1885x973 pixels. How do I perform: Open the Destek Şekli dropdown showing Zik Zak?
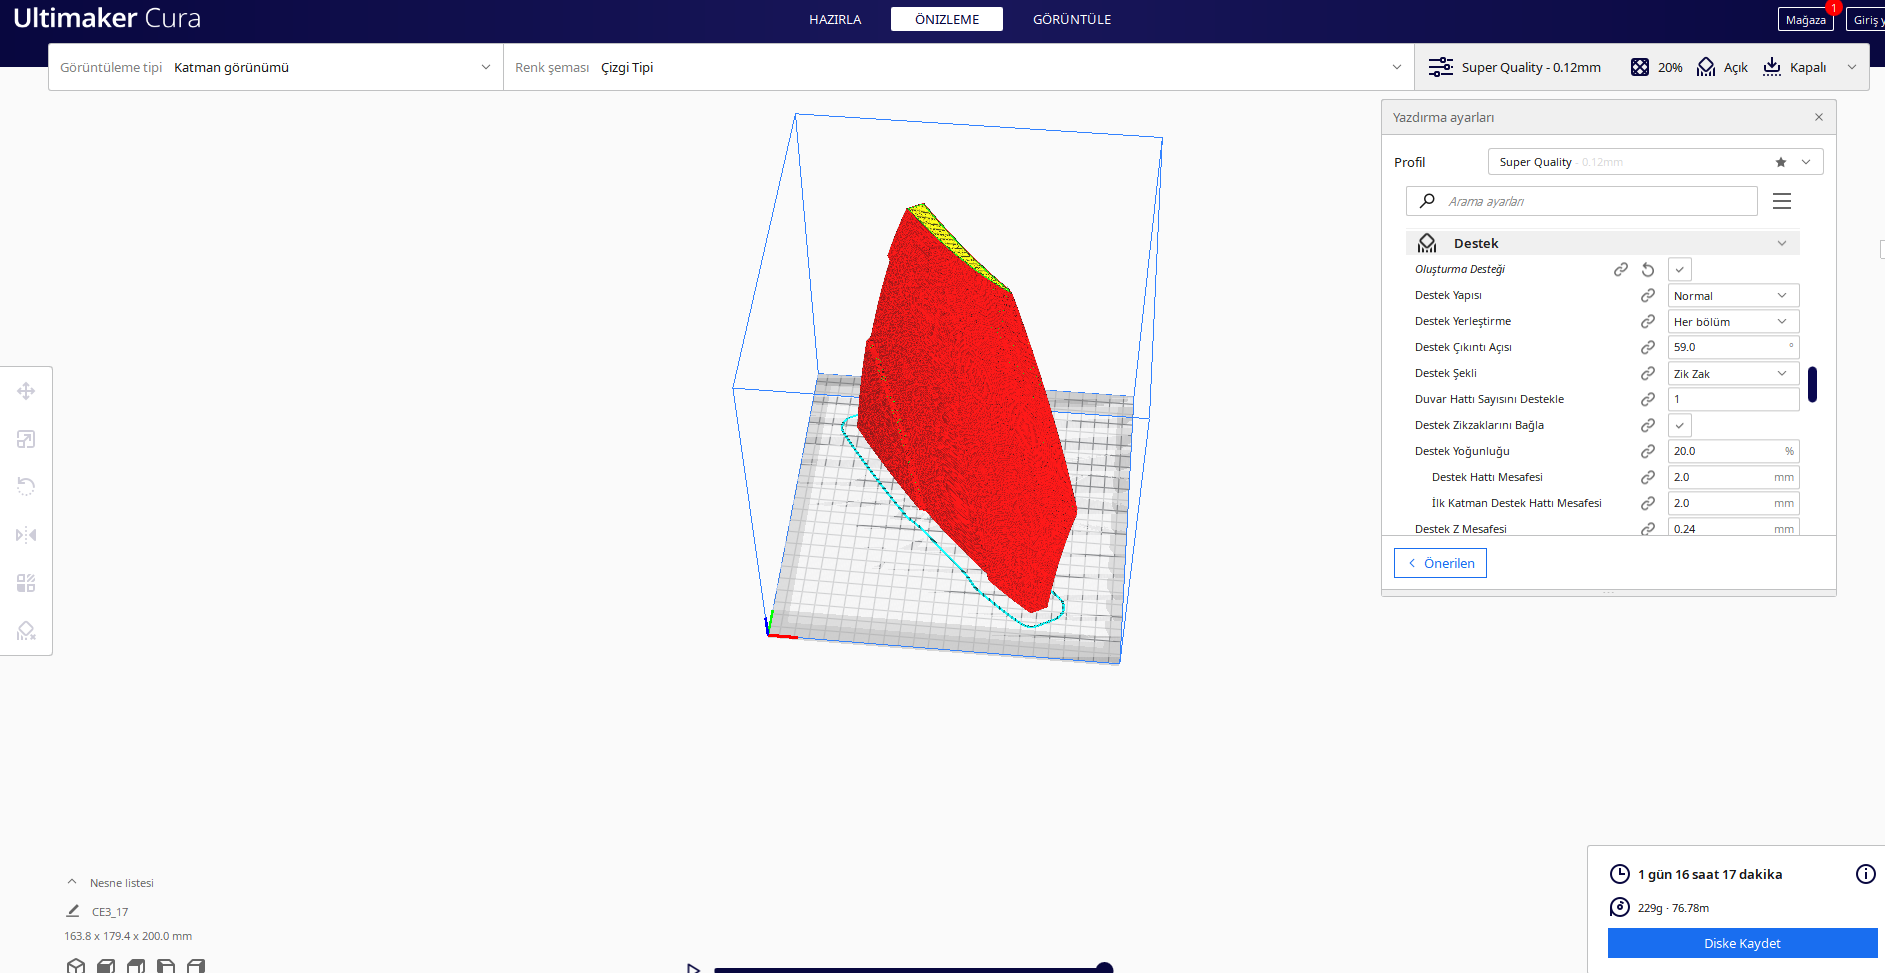(1734, 373)
